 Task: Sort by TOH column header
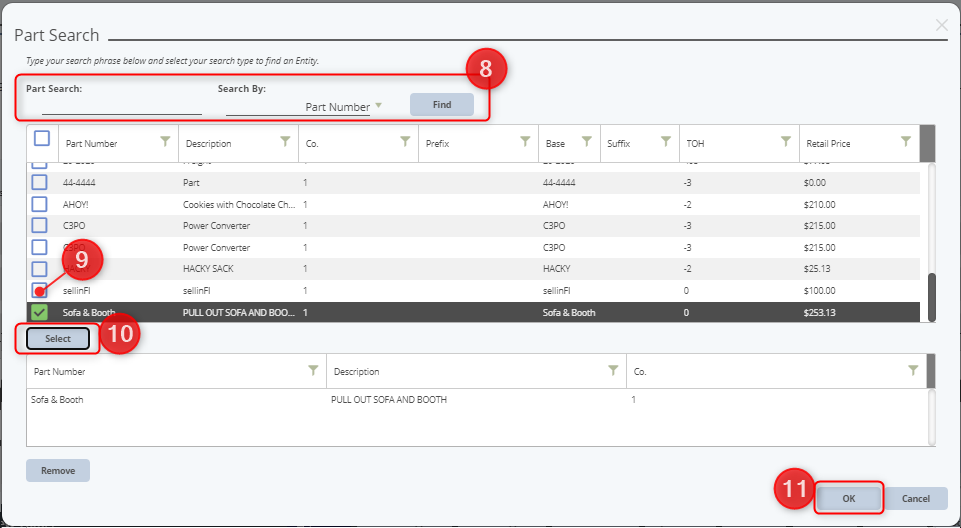tap(695, 143)
